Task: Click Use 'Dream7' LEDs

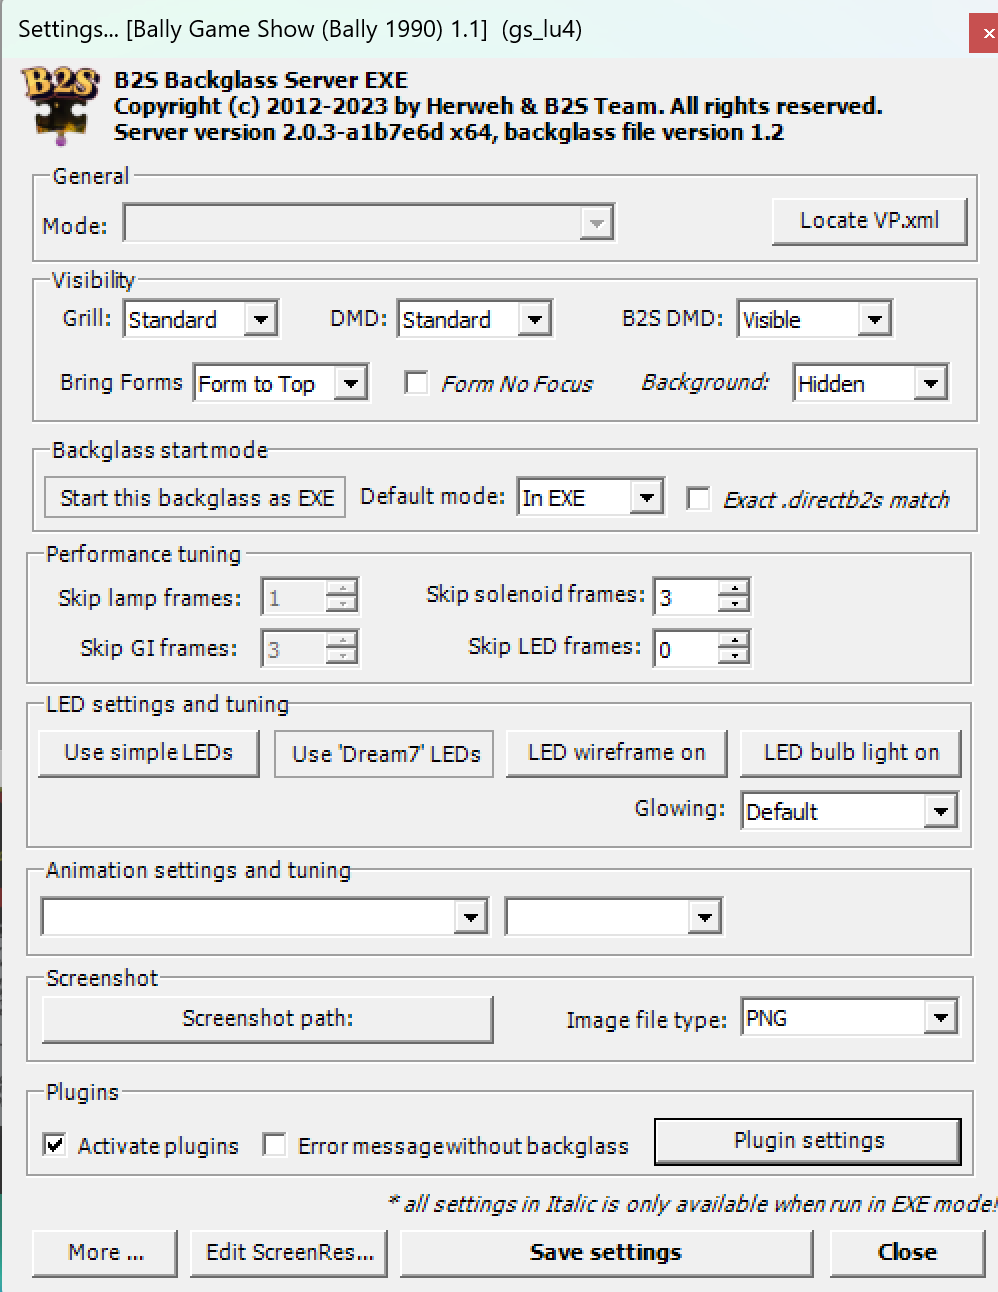Action: click(383, 753)
